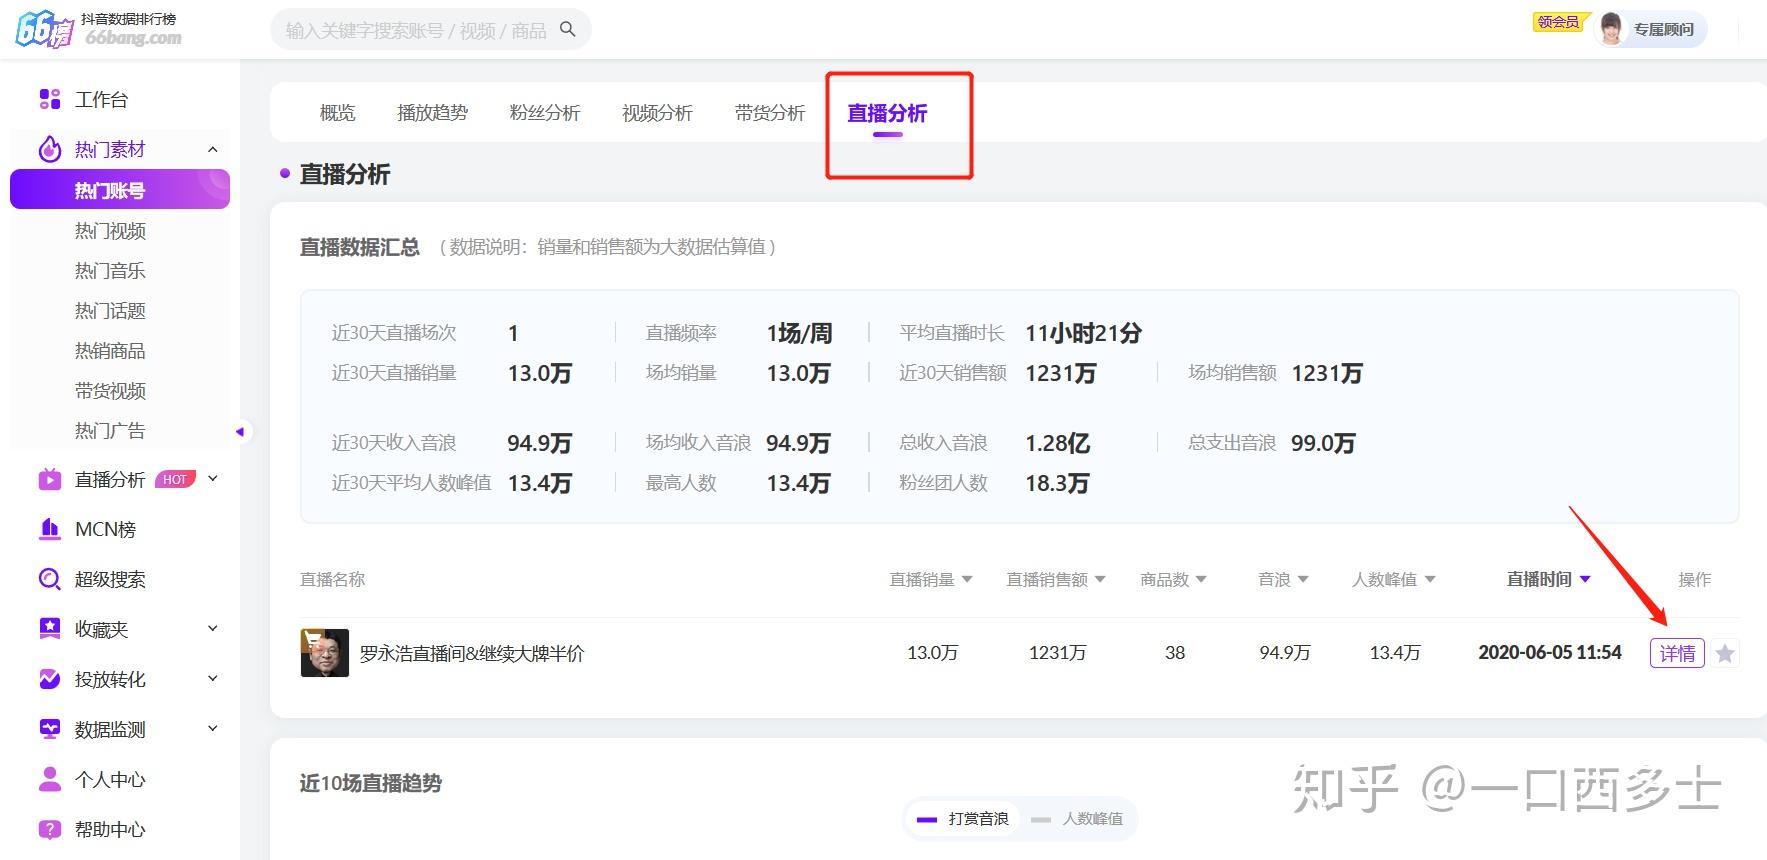
Task: Click the 领会员 badge
Action: tap(1559, 22)
